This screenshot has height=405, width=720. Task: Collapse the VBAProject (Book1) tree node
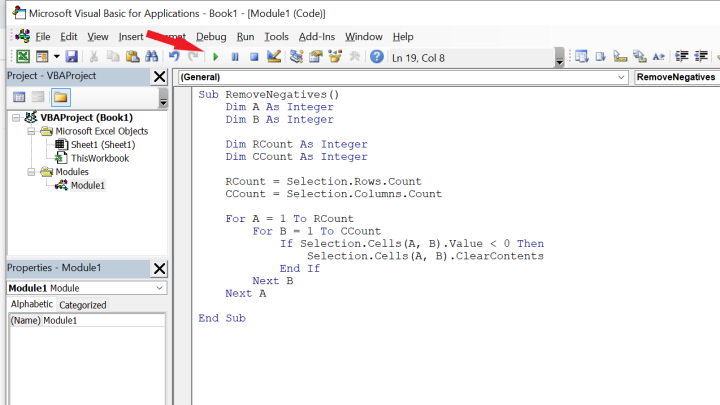[x=16, y=118]
